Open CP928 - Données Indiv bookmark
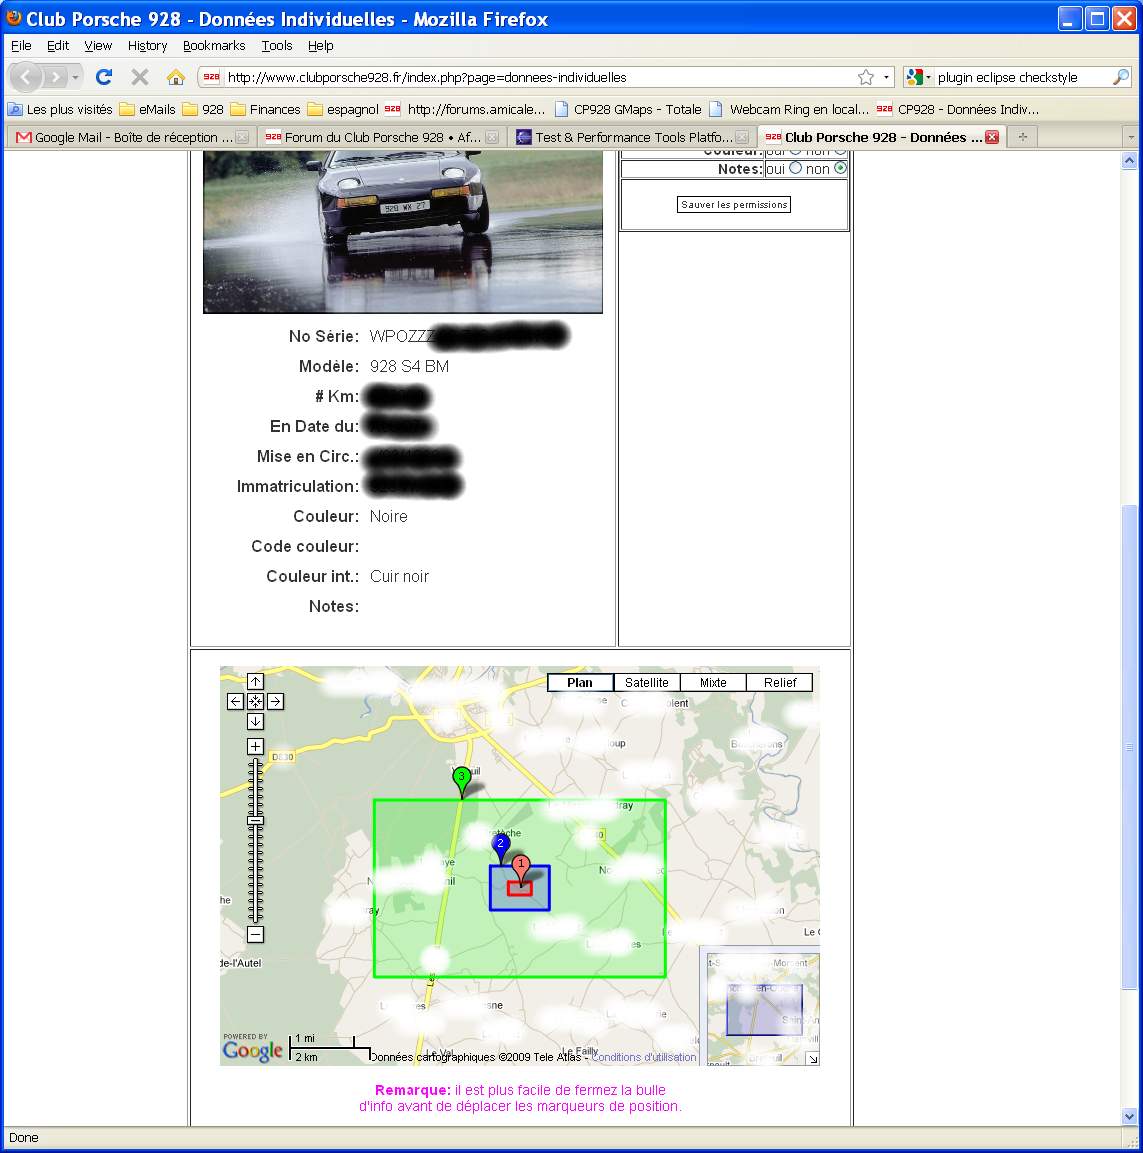Image resolution: width=1143 pixels, height=1153 pixels. coord(958,110)
